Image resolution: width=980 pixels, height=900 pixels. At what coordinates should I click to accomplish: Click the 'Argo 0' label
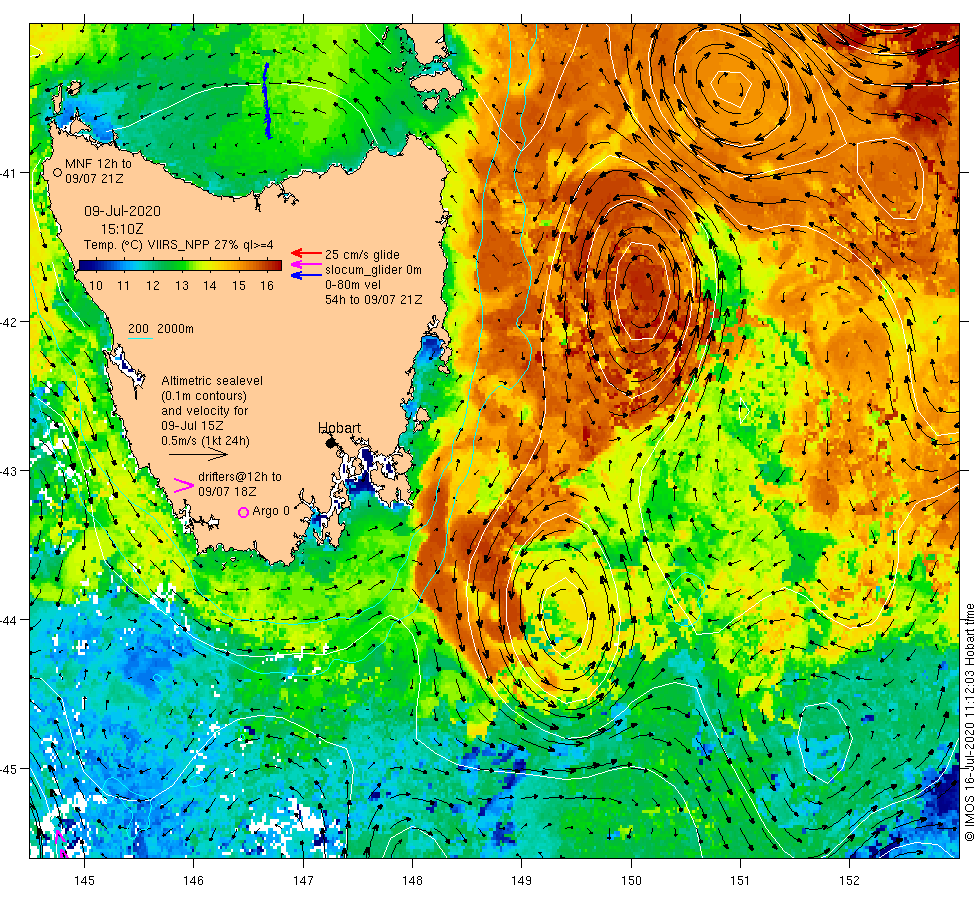[271, 511]
